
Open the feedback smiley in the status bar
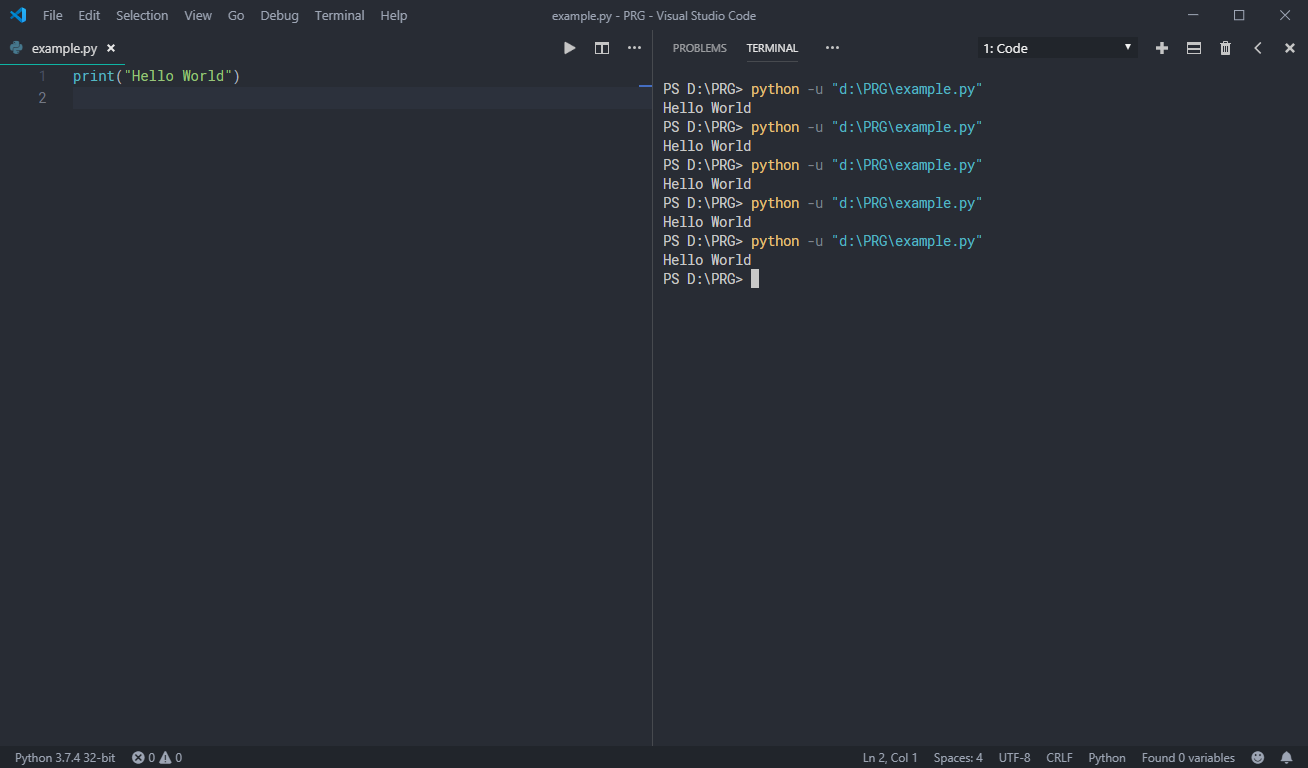[1257, 757]
